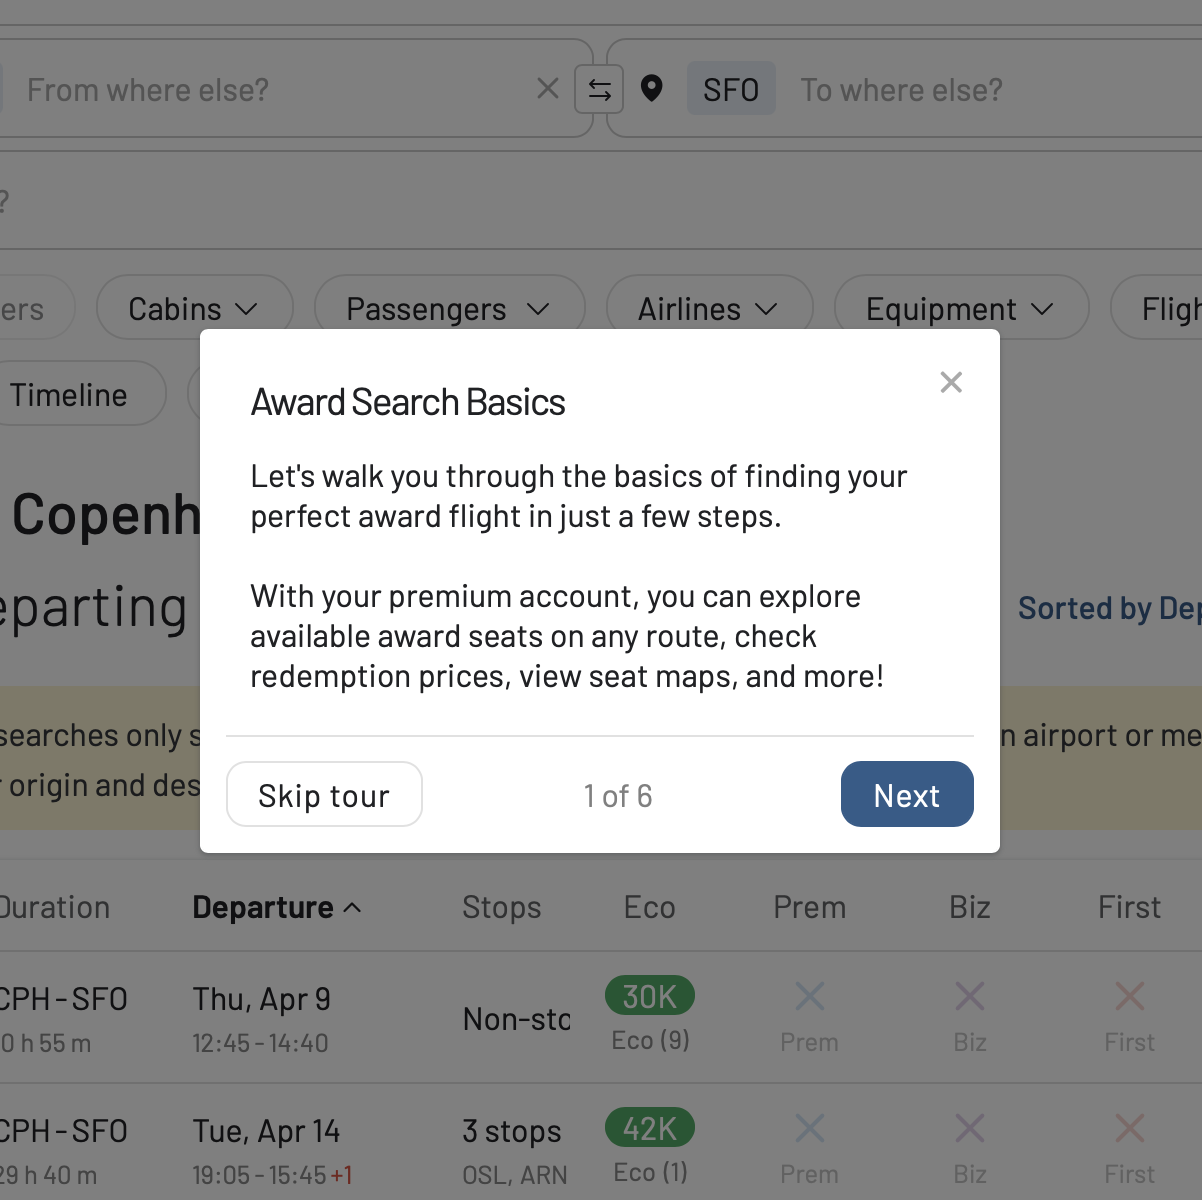Clear the From field with the X icon
The height and width of the screenshot is (1200, 1202).
547,89
